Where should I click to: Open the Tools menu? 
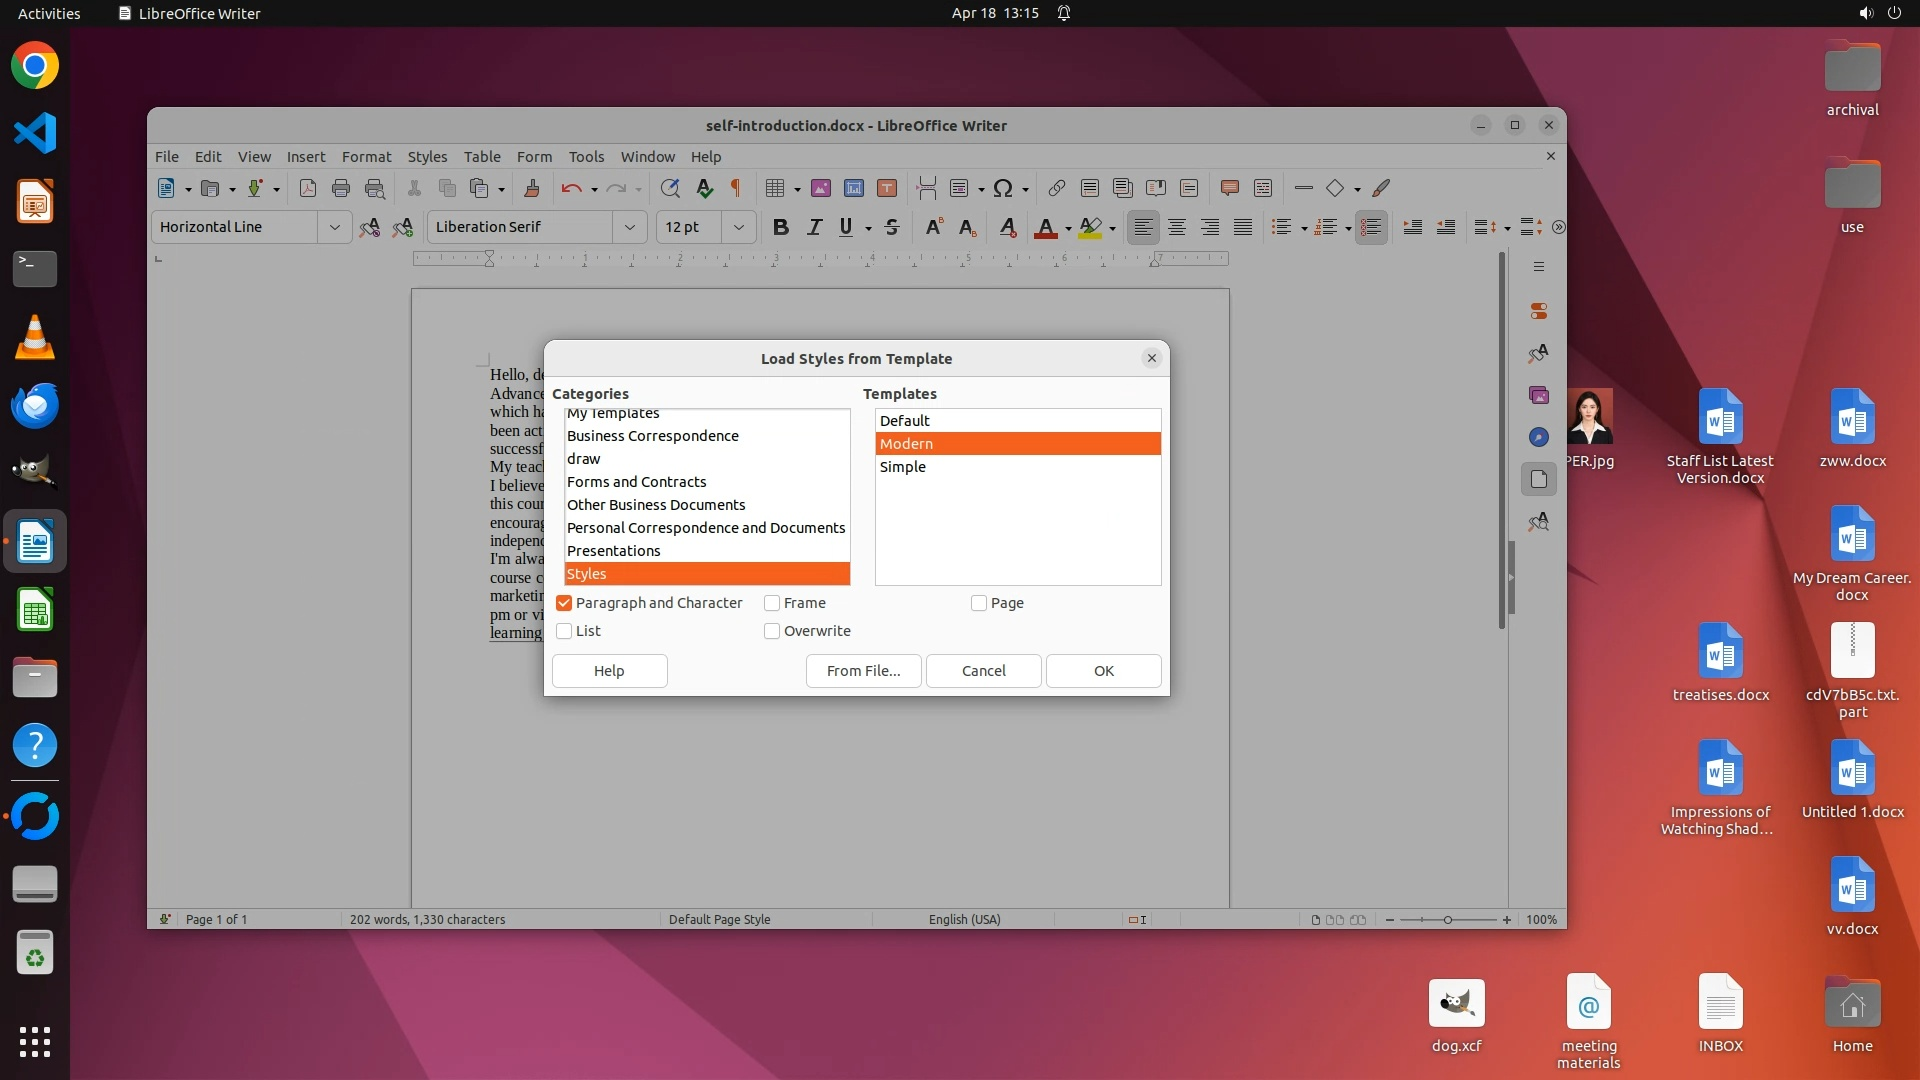pyautogui.click(x=586, y=157)
